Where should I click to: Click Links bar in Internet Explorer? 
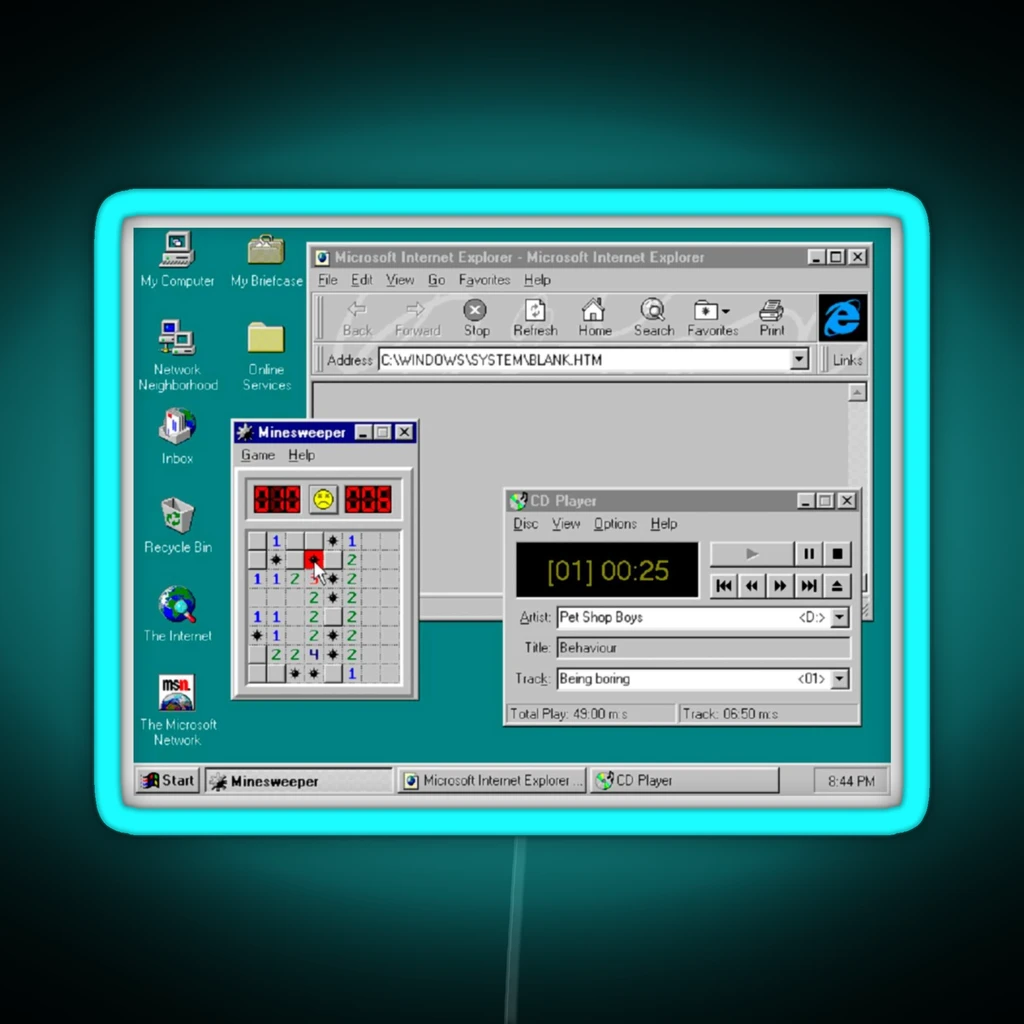pos(847,360)
